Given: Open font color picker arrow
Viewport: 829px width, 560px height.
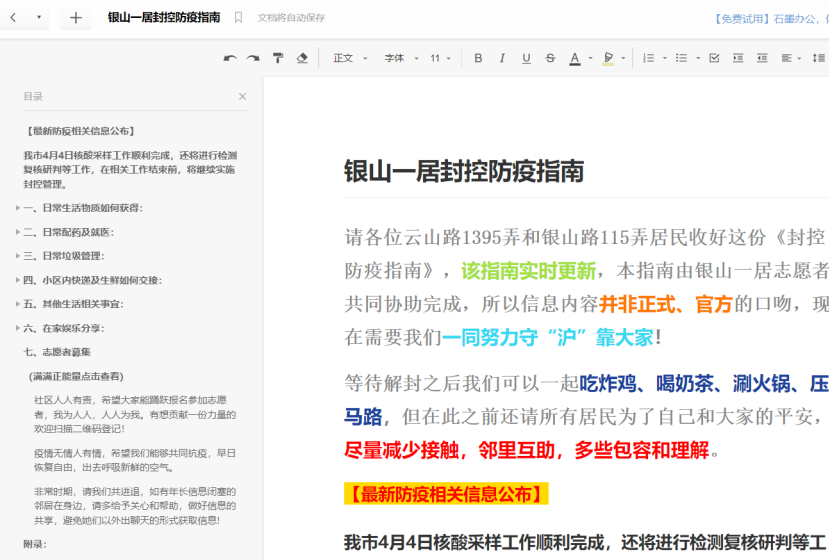Looking at the screenshot, I should [x=590, y=58].
